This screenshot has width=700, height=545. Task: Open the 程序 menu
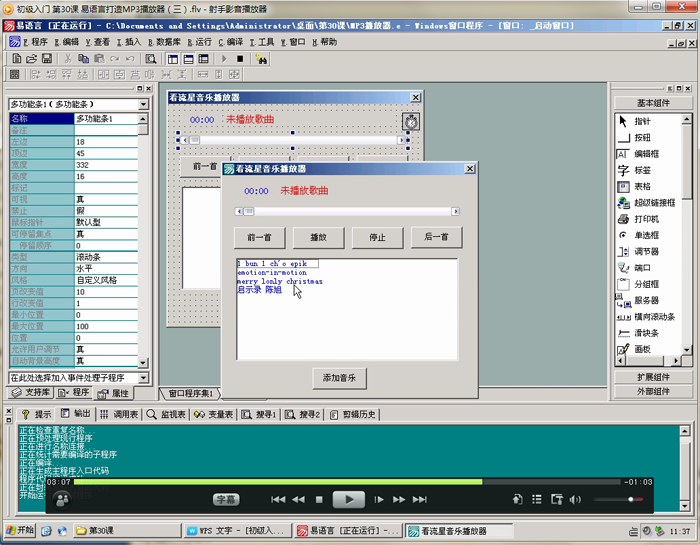pyautogui.click(x=35, y=42)
